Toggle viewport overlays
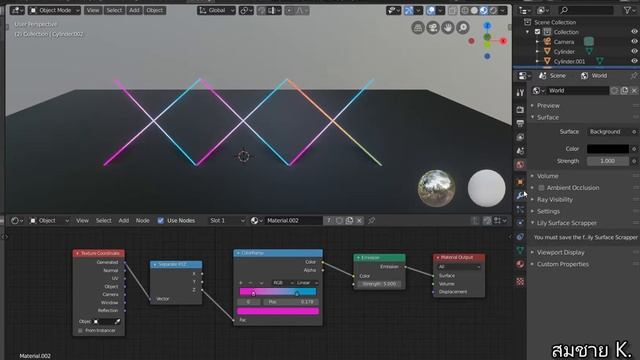Viewport: 640px width, 360px height. coord(431,11)
